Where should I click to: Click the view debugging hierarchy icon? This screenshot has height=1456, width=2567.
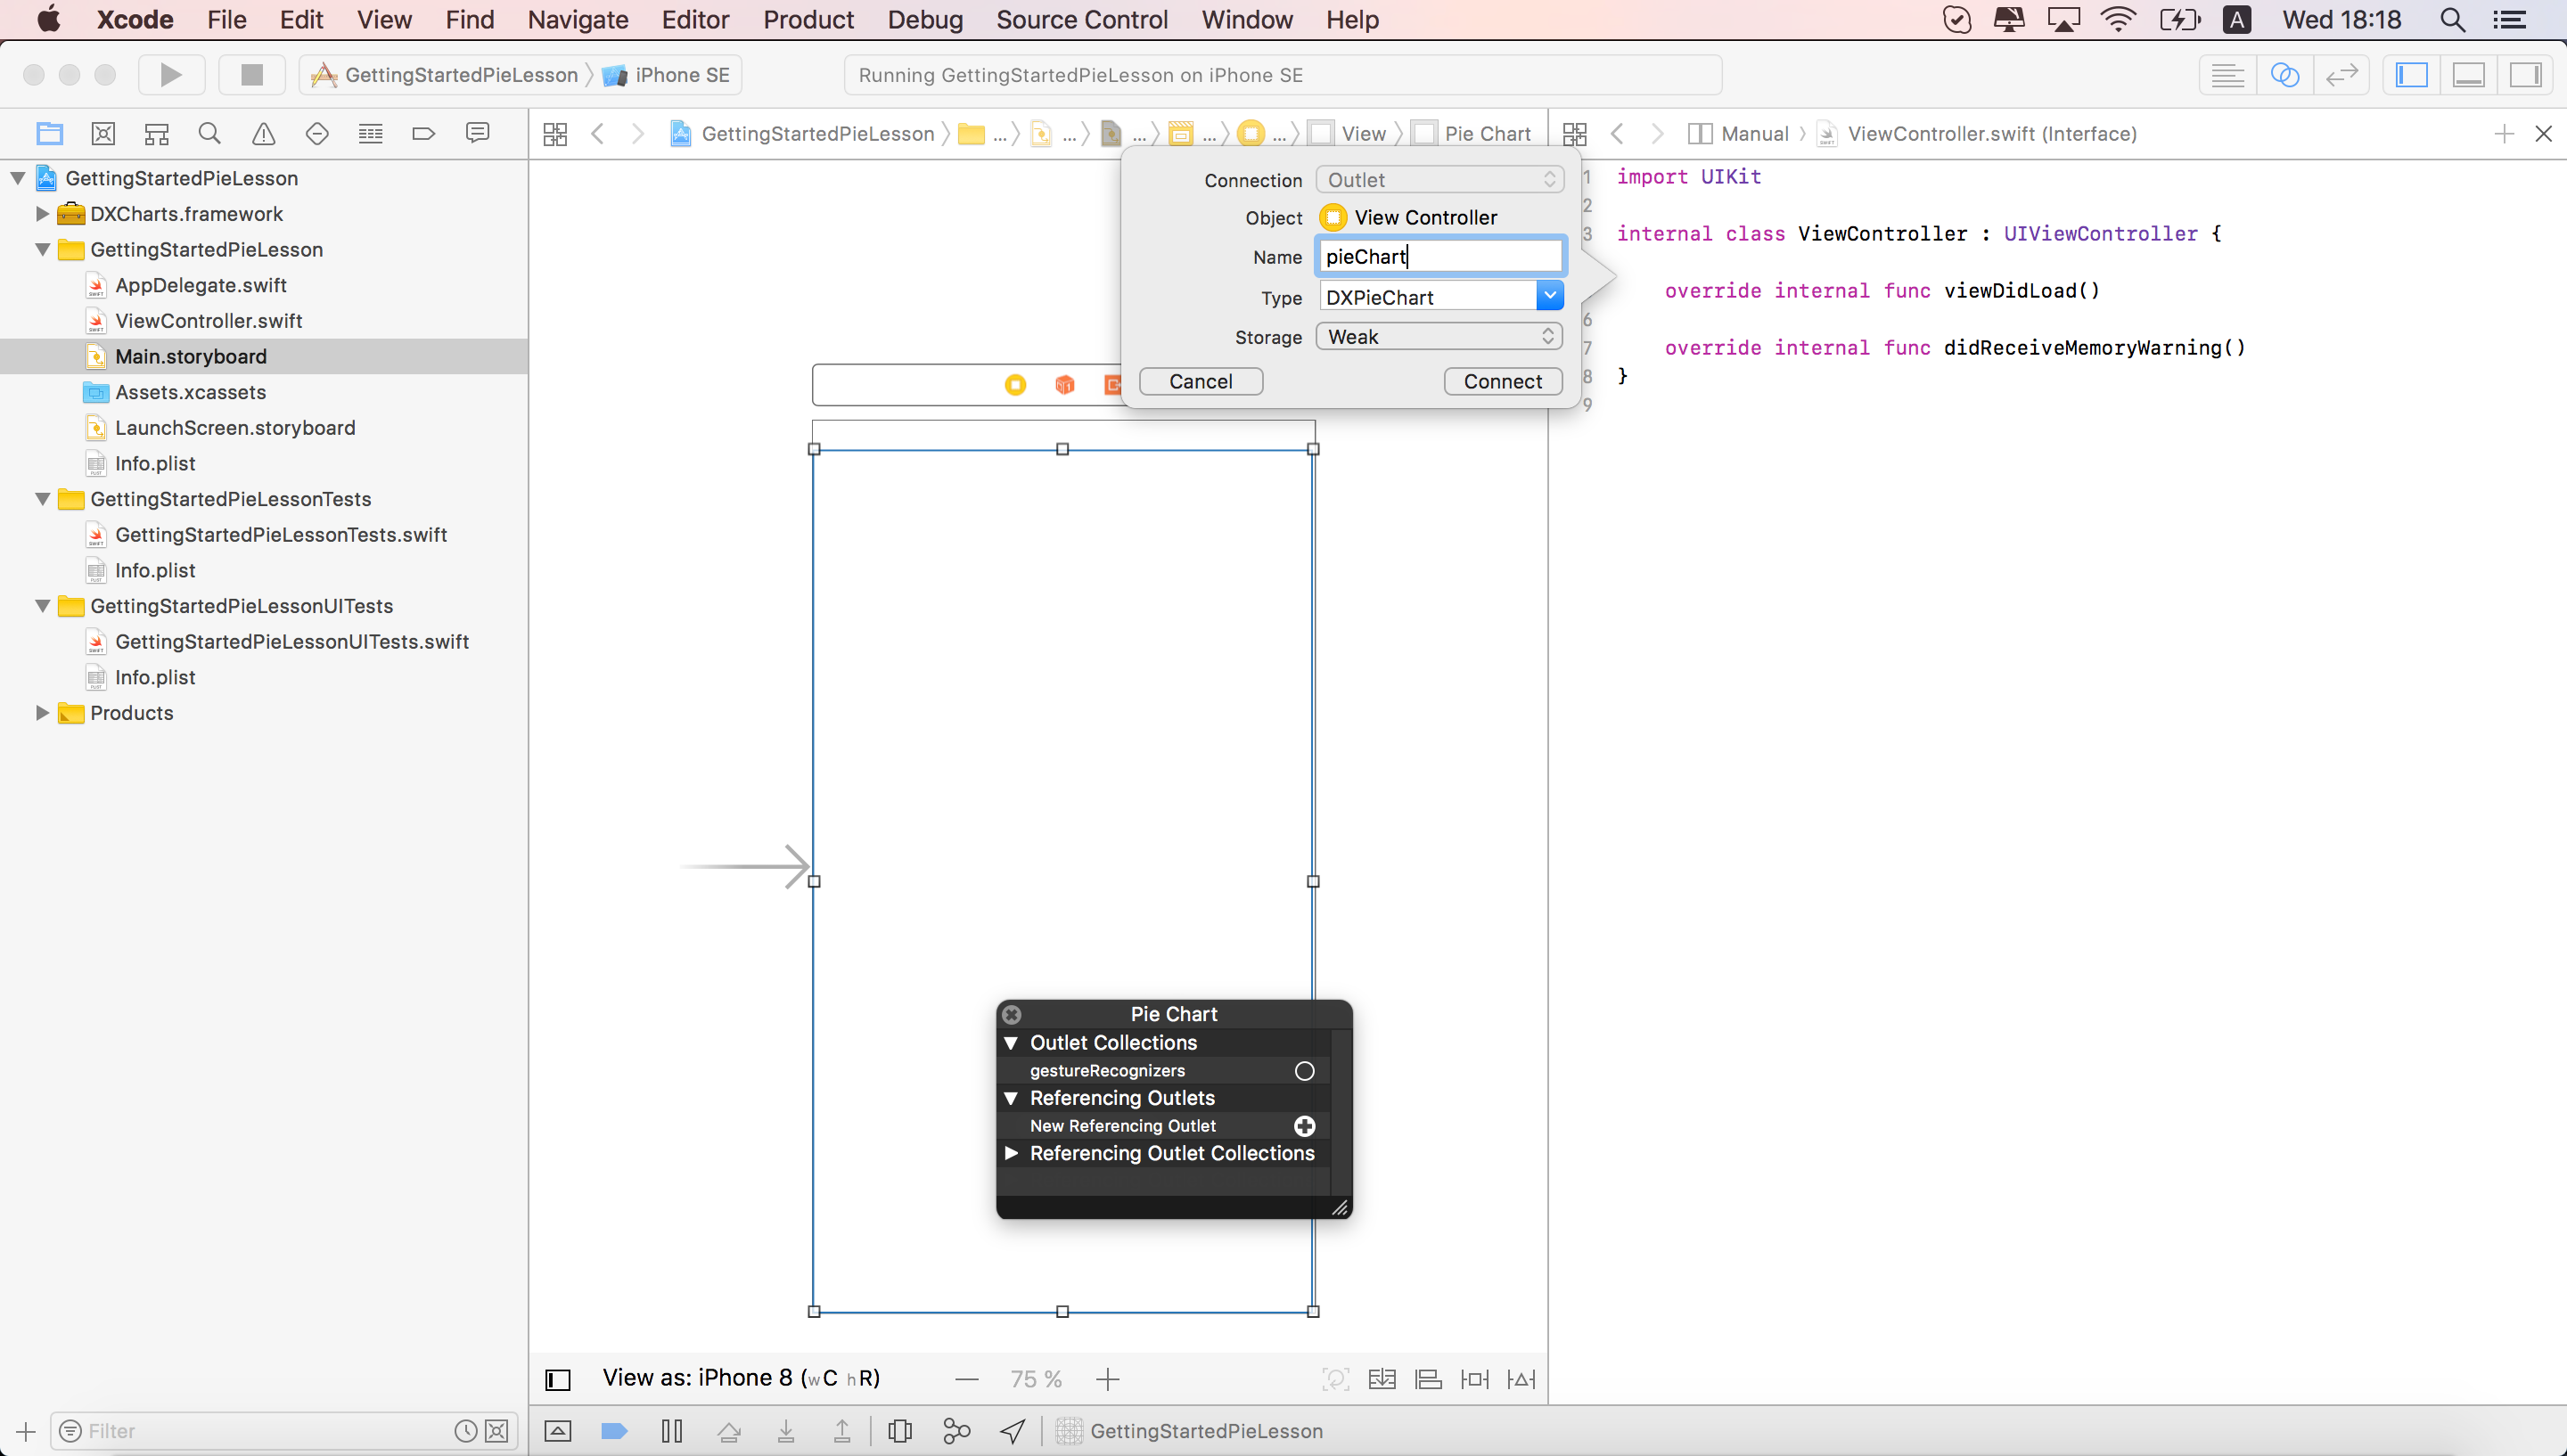(x=899, y=1431)
